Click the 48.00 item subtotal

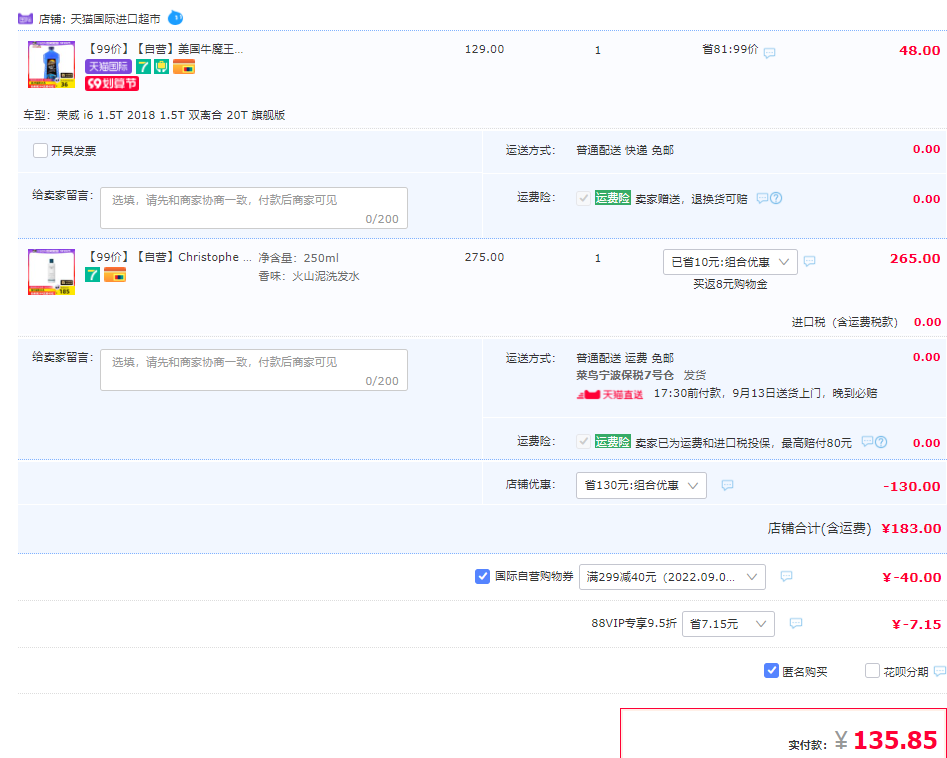click(x=919, y=50)
